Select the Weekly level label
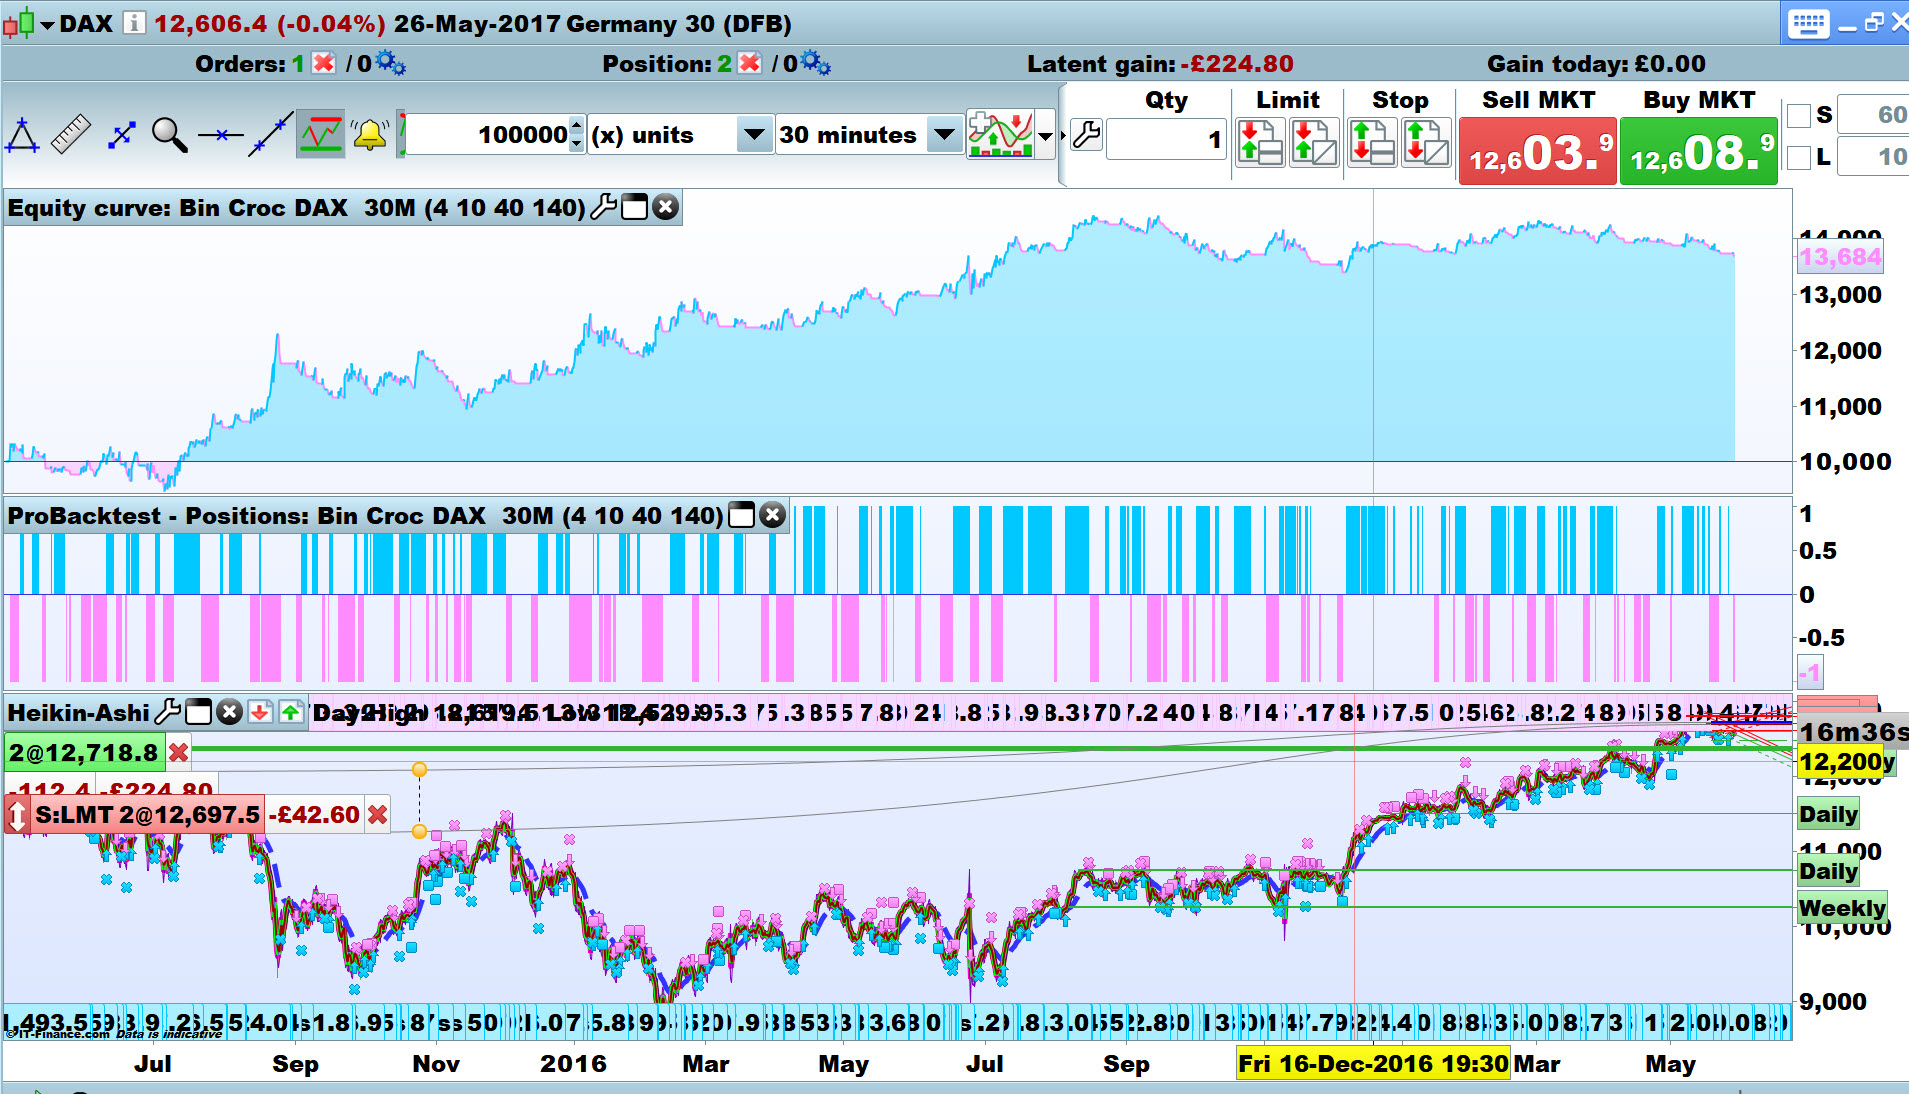This screenshot has height=1094, width=1909. 1842,908
